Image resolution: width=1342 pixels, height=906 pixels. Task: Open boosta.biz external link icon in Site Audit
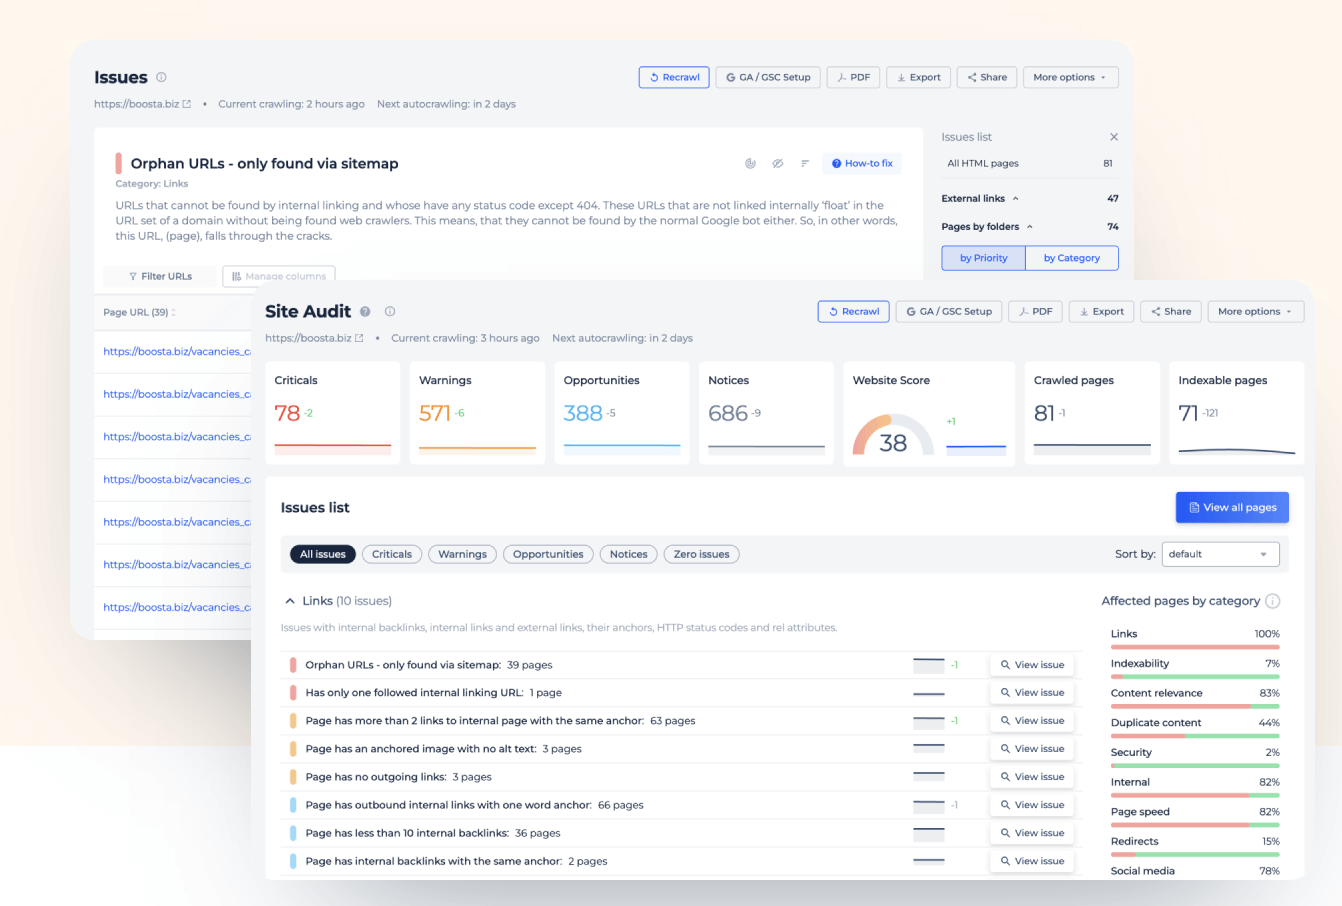pyautogui.click(x=360, y=338)
